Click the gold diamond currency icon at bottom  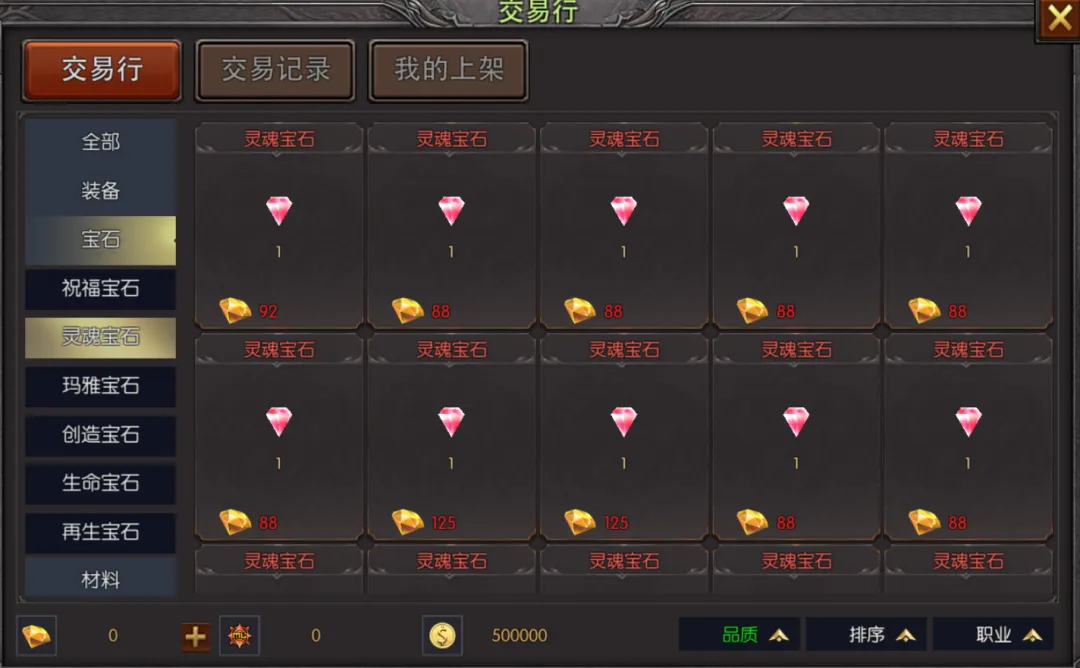(37, 636)
